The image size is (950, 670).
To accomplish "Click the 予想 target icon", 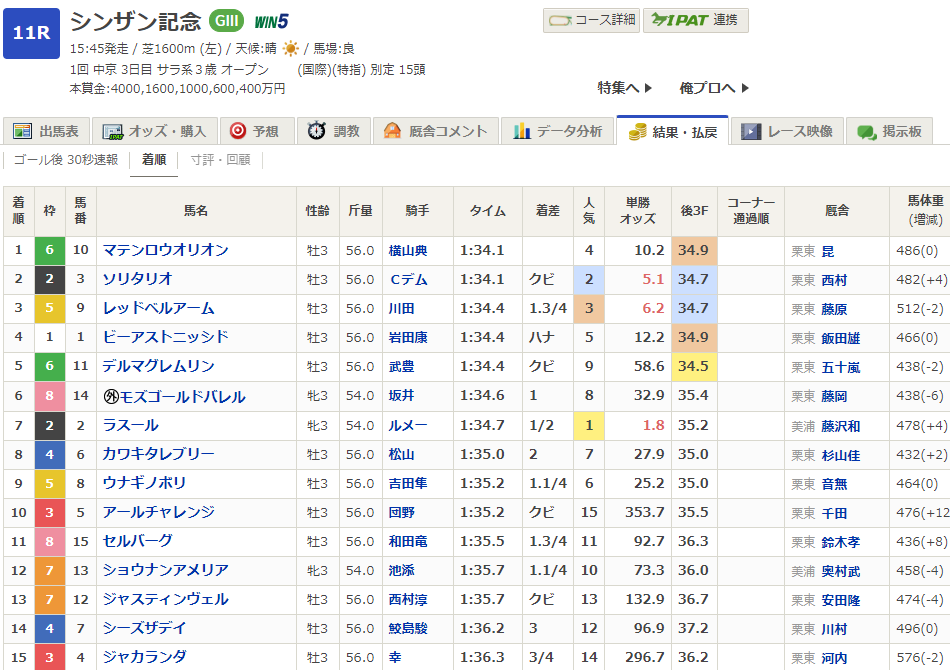I will tap(238, 131).
